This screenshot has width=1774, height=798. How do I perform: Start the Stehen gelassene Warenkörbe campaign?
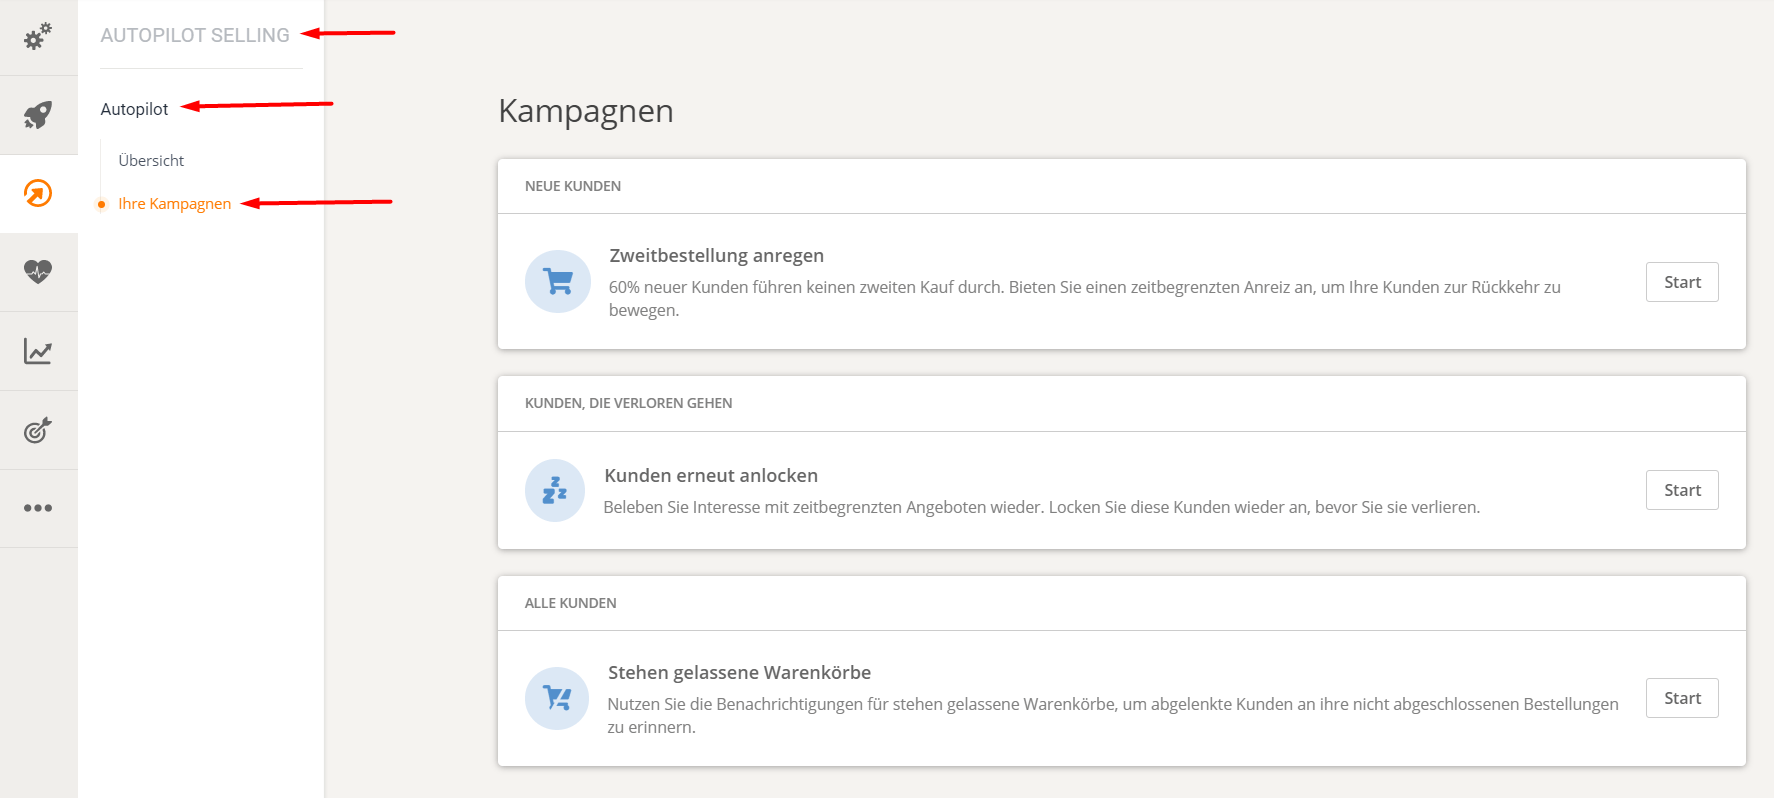point(1682,698)
